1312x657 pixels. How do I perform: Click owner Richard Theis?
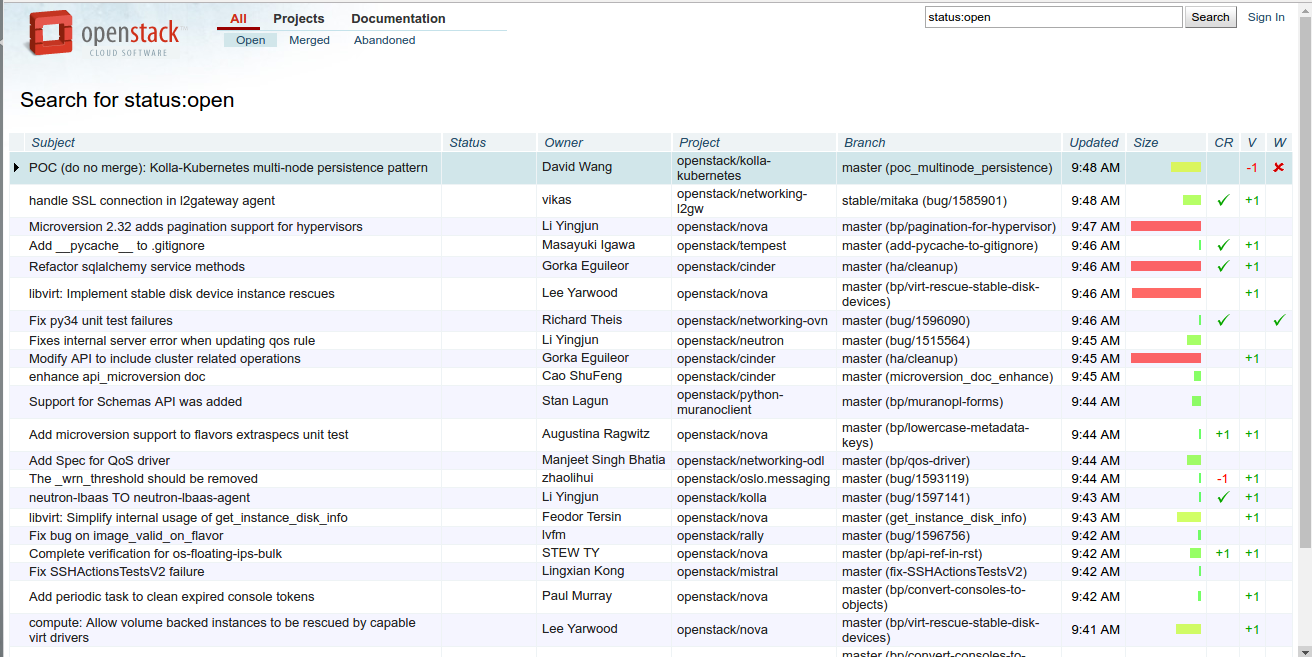(582, 319)
